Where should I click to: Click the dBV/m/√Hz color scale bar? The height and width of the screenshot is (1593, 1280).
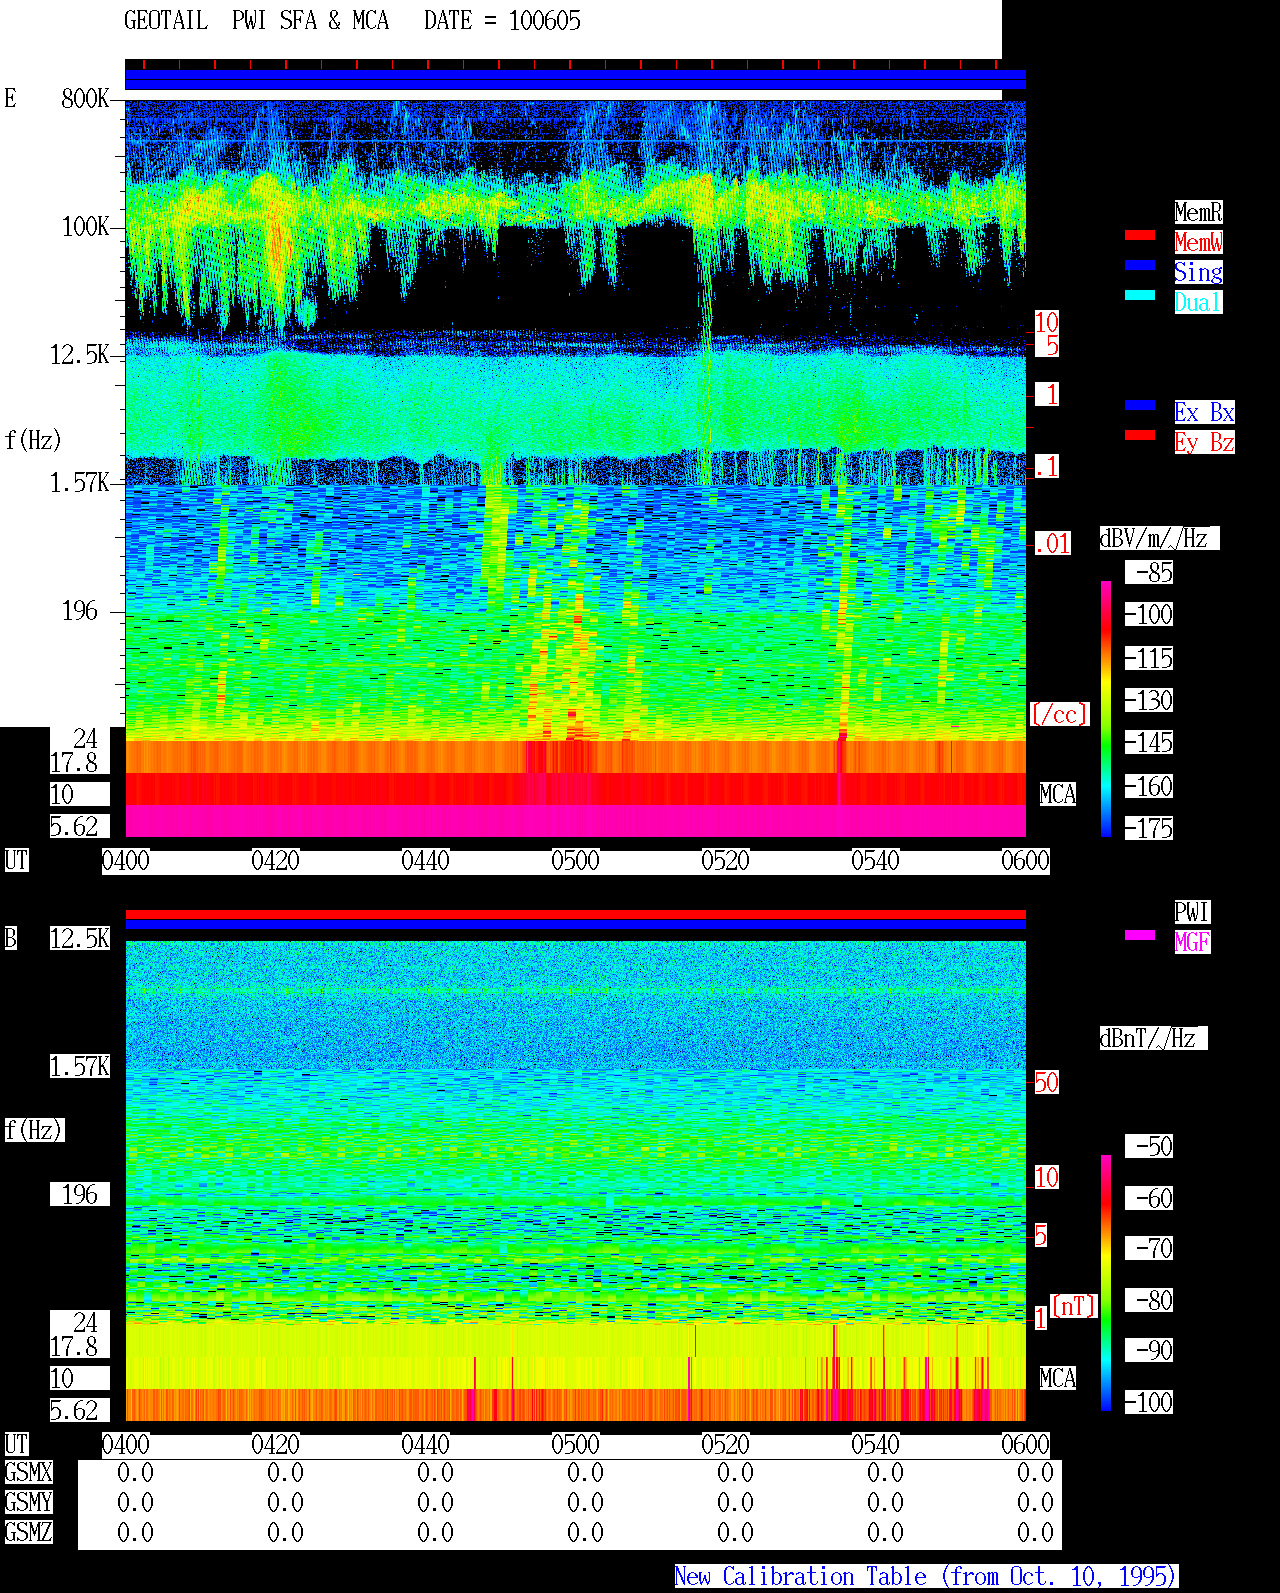pyautogui.click(x=1106, y=708)
